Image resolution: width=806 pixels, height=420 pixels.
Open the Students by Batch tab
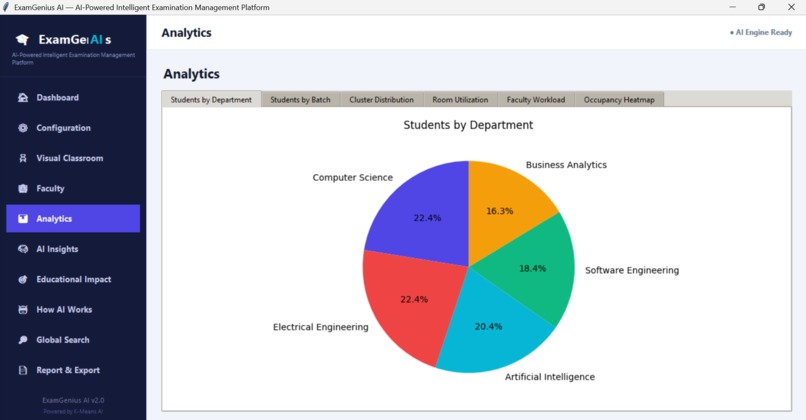coord(300,100)
